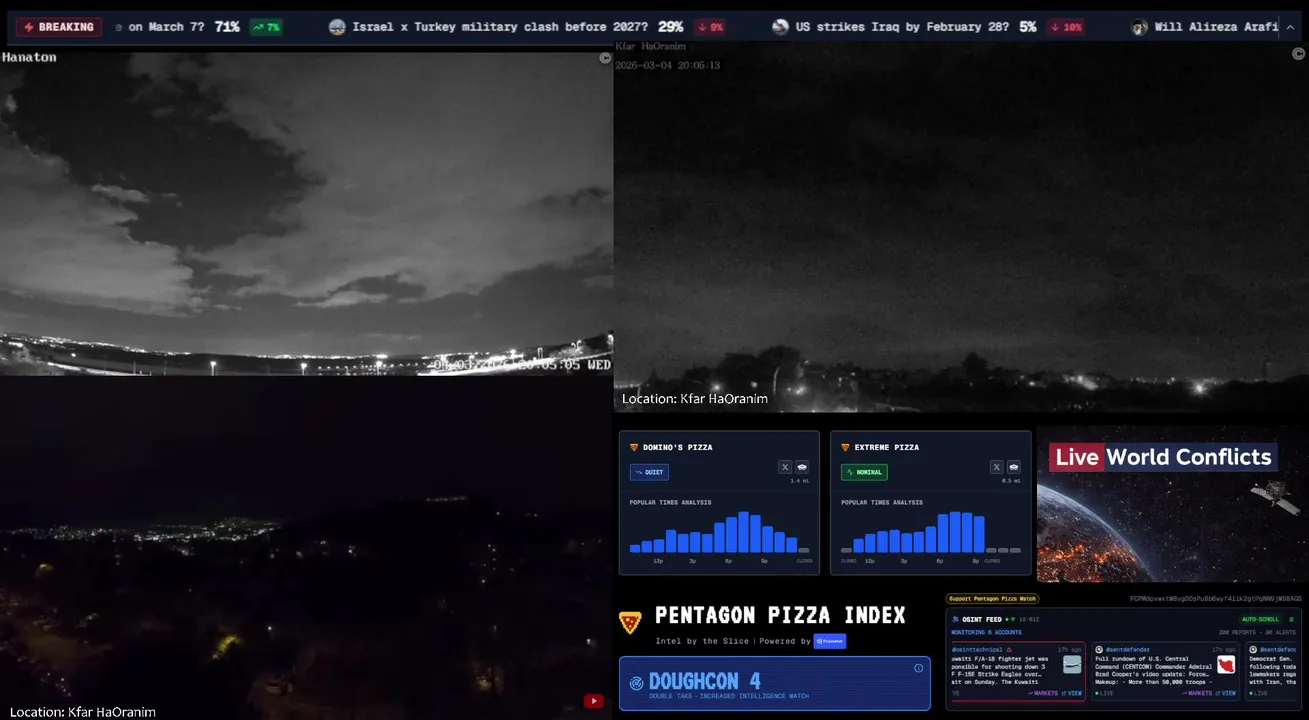
Task: Click the tallest bar in Domino's popular times chart
Action: pyautogui.click(x=744, y=532)
